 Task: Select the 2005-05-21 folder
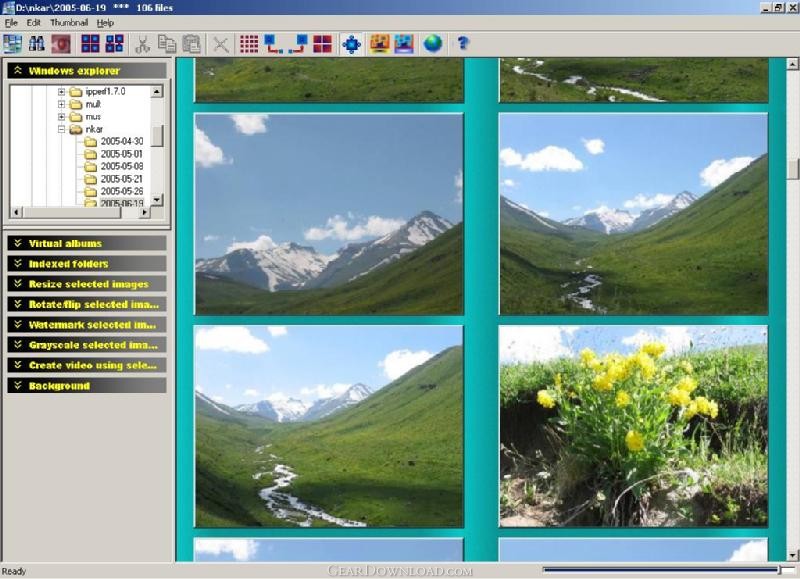point(121,179)
